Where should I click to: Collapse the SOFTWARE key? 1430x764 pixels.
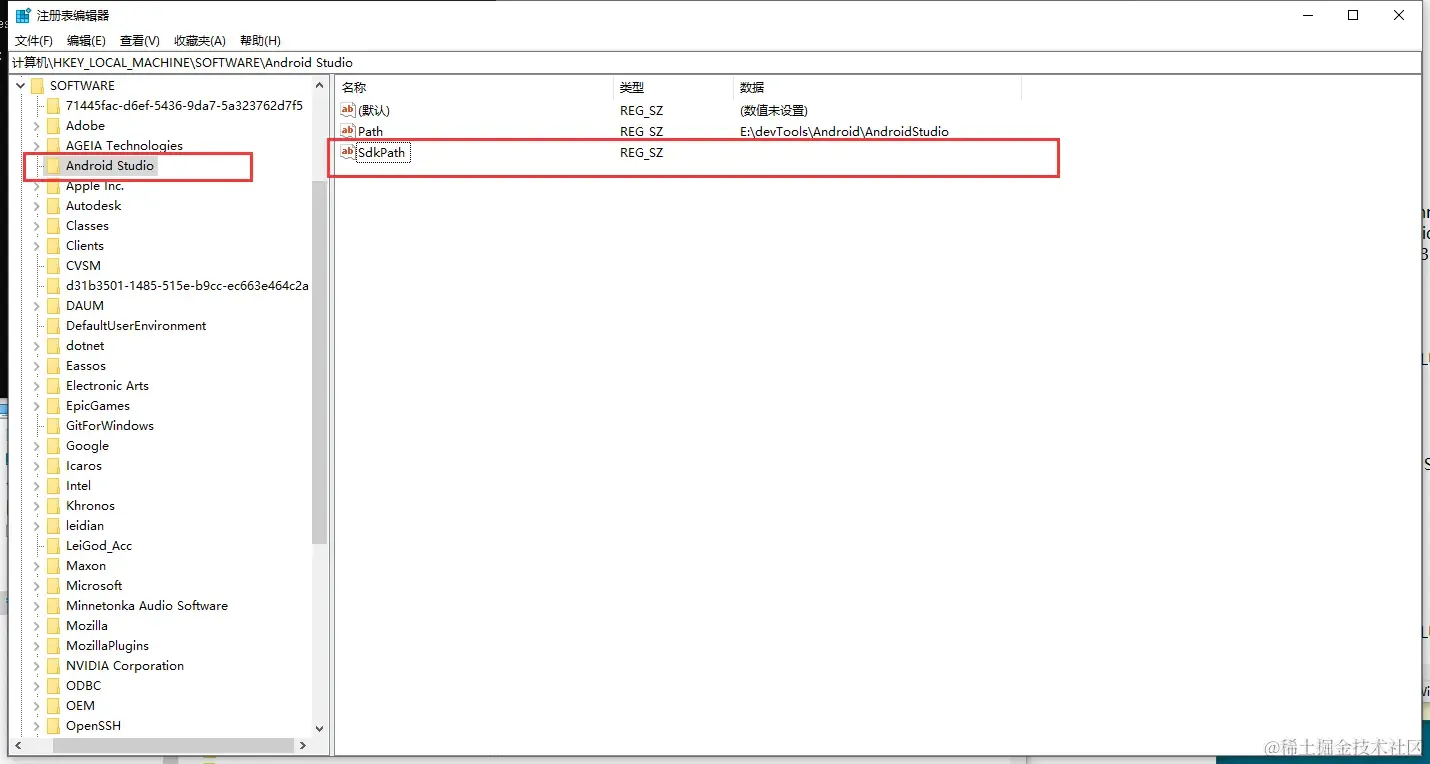pos(20,86)
